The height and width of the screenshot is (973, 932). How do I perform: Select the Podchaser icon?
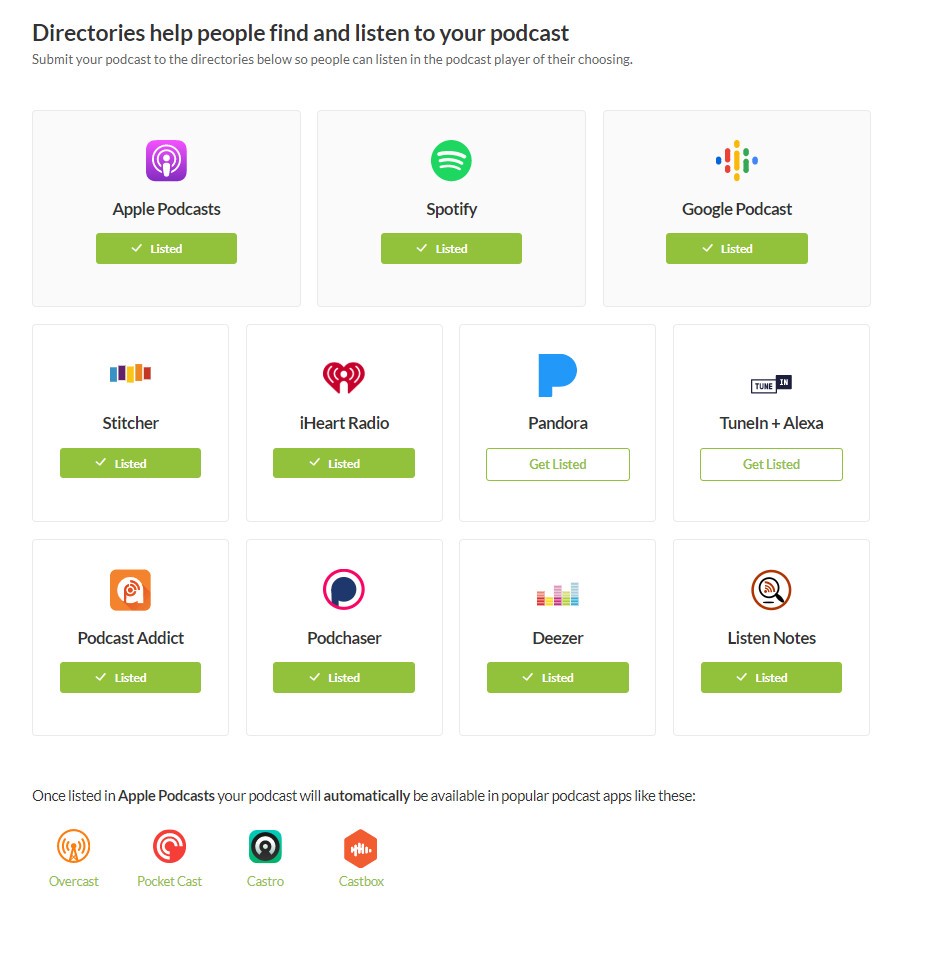click(344, 590)
